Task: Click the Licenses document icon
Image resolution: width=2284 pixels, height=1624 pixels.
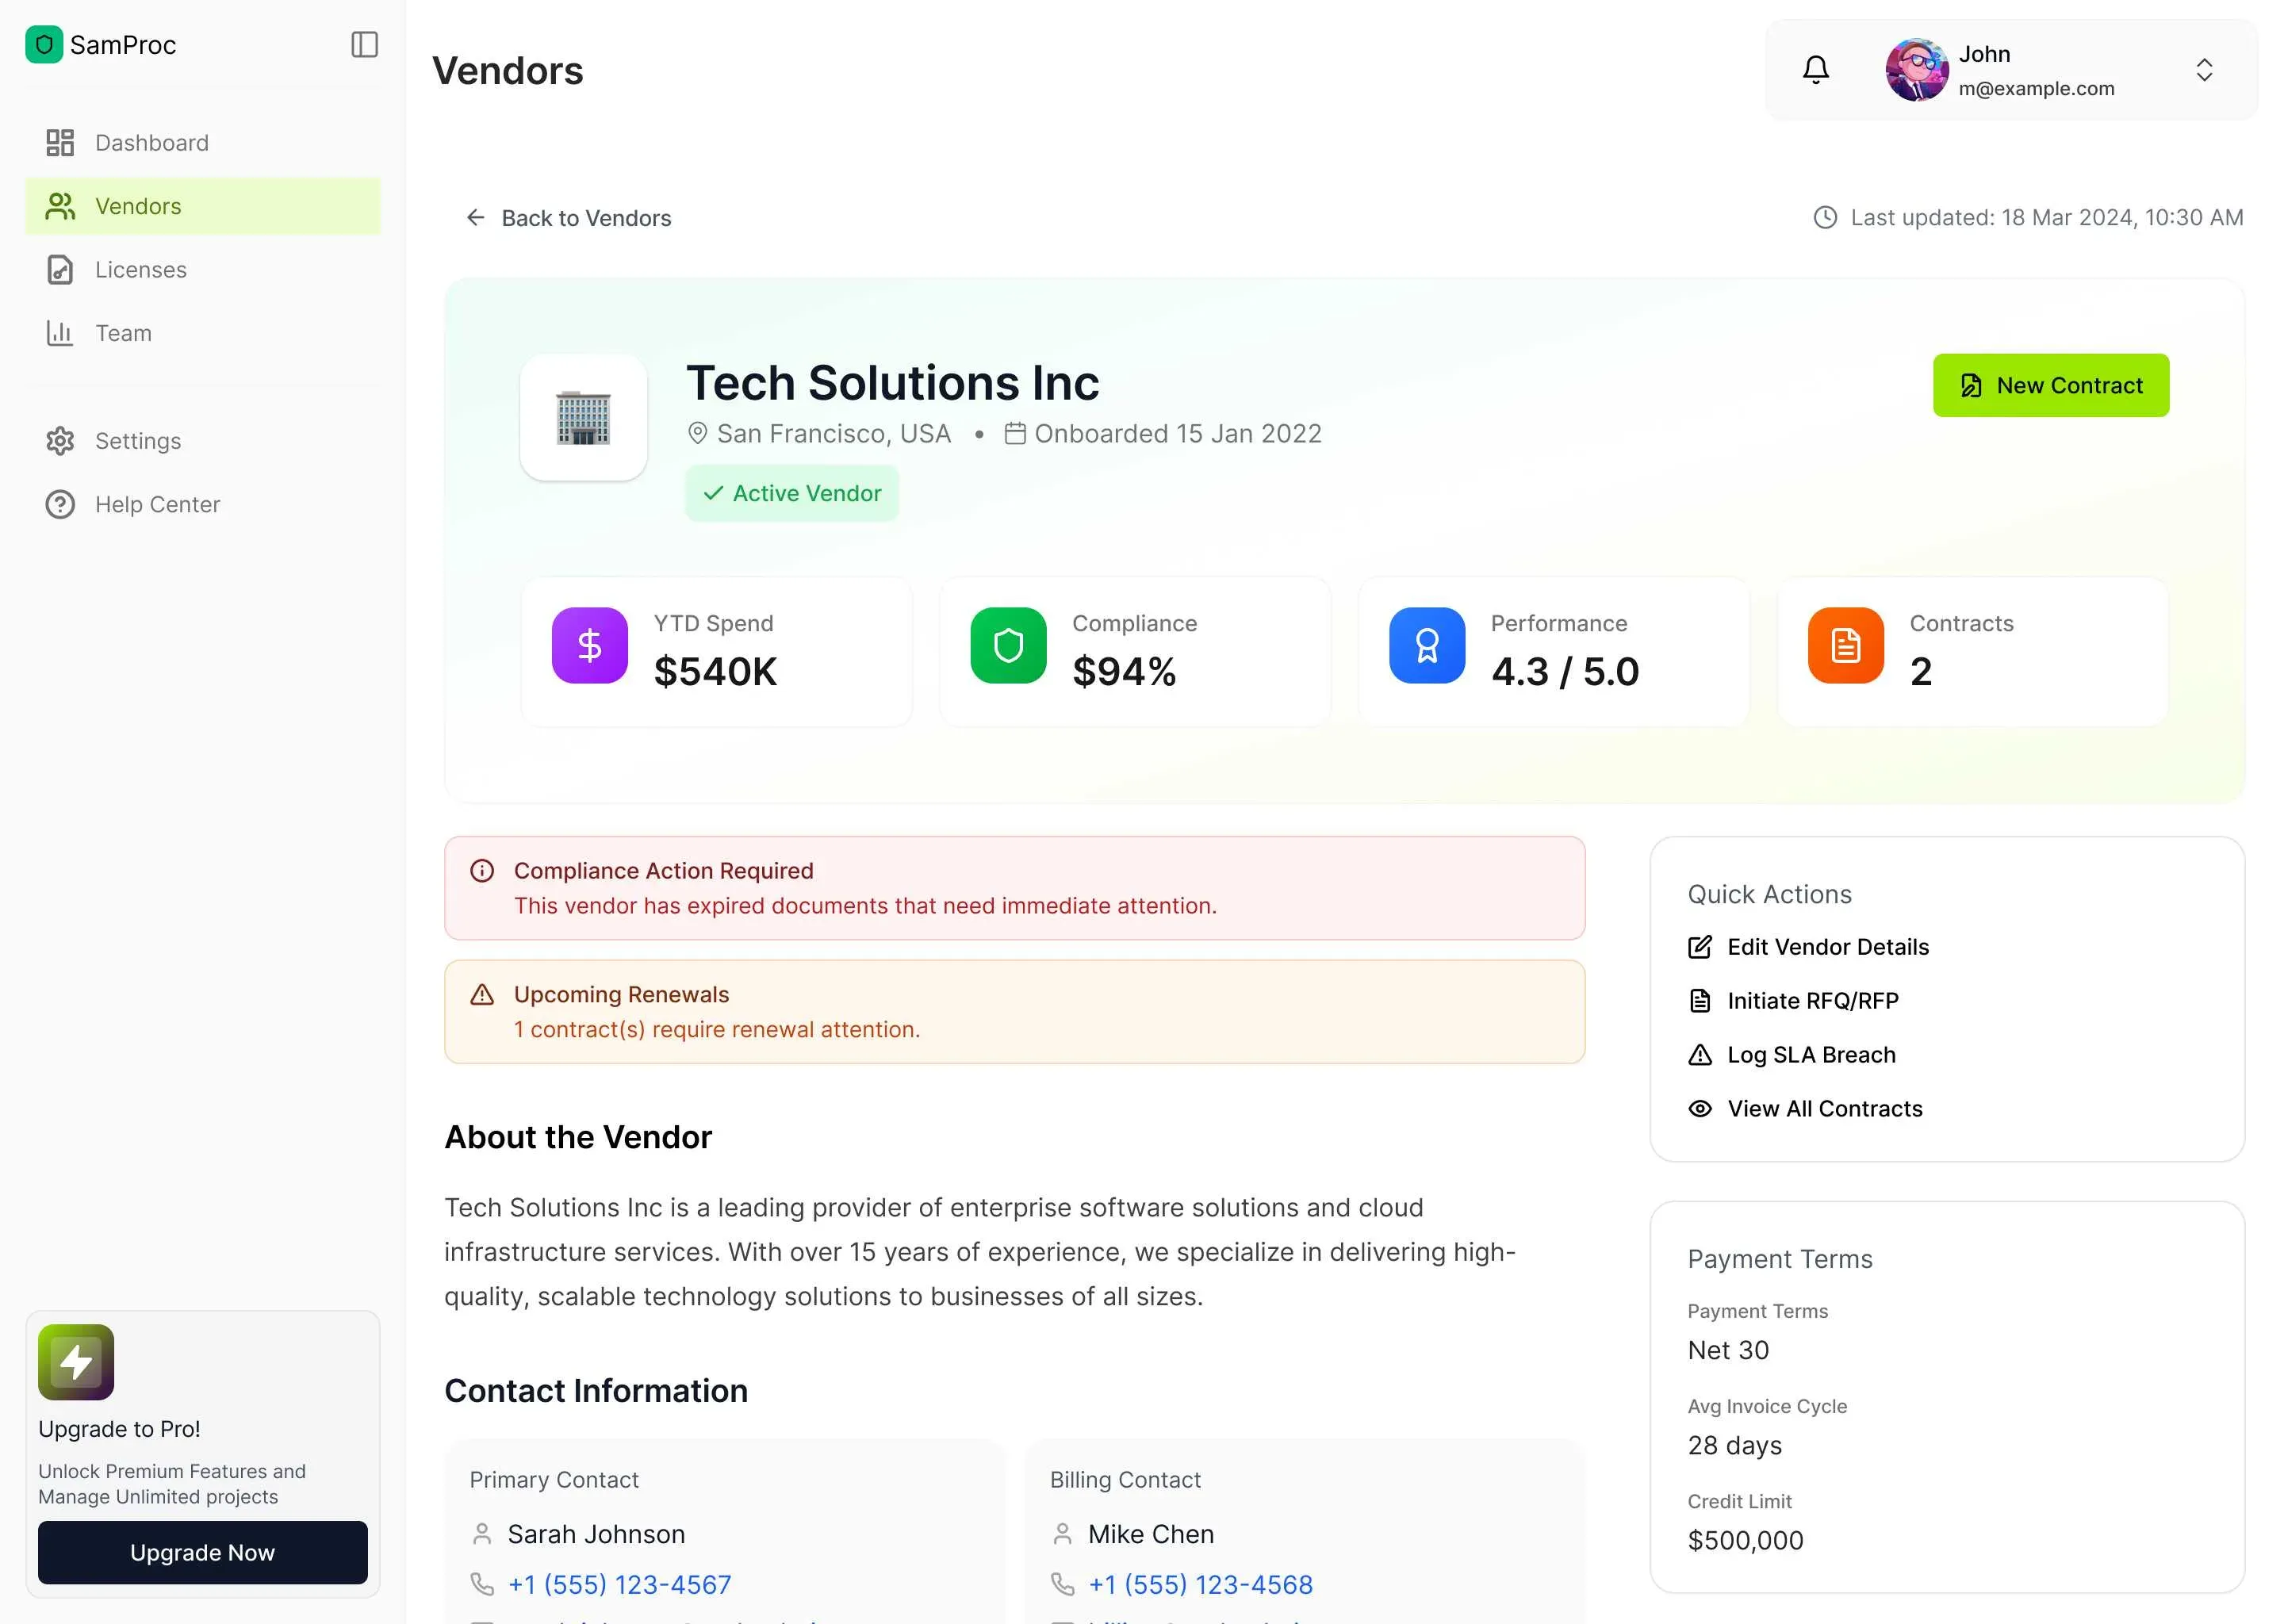Action: click(60, 270)
